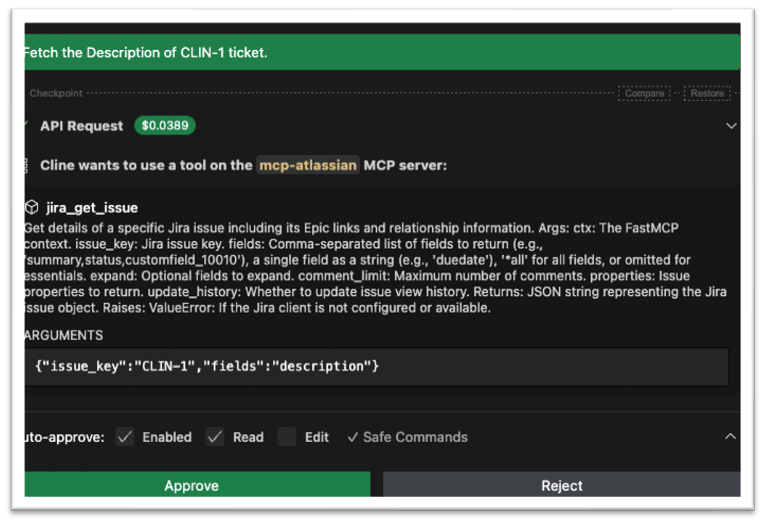Viewport: 766px width, 524px height.
Task: Click the ARGUMENTS section heading
Action: click(64, 335)
